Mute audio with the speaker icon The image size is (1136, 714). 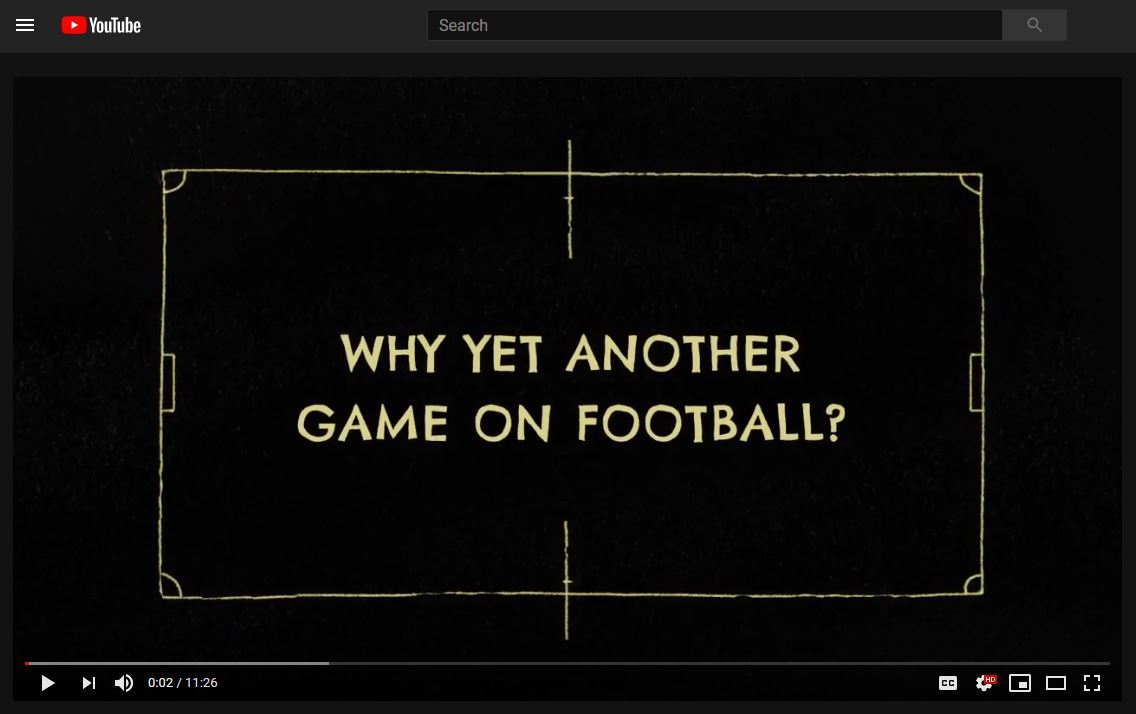point(124,683)
